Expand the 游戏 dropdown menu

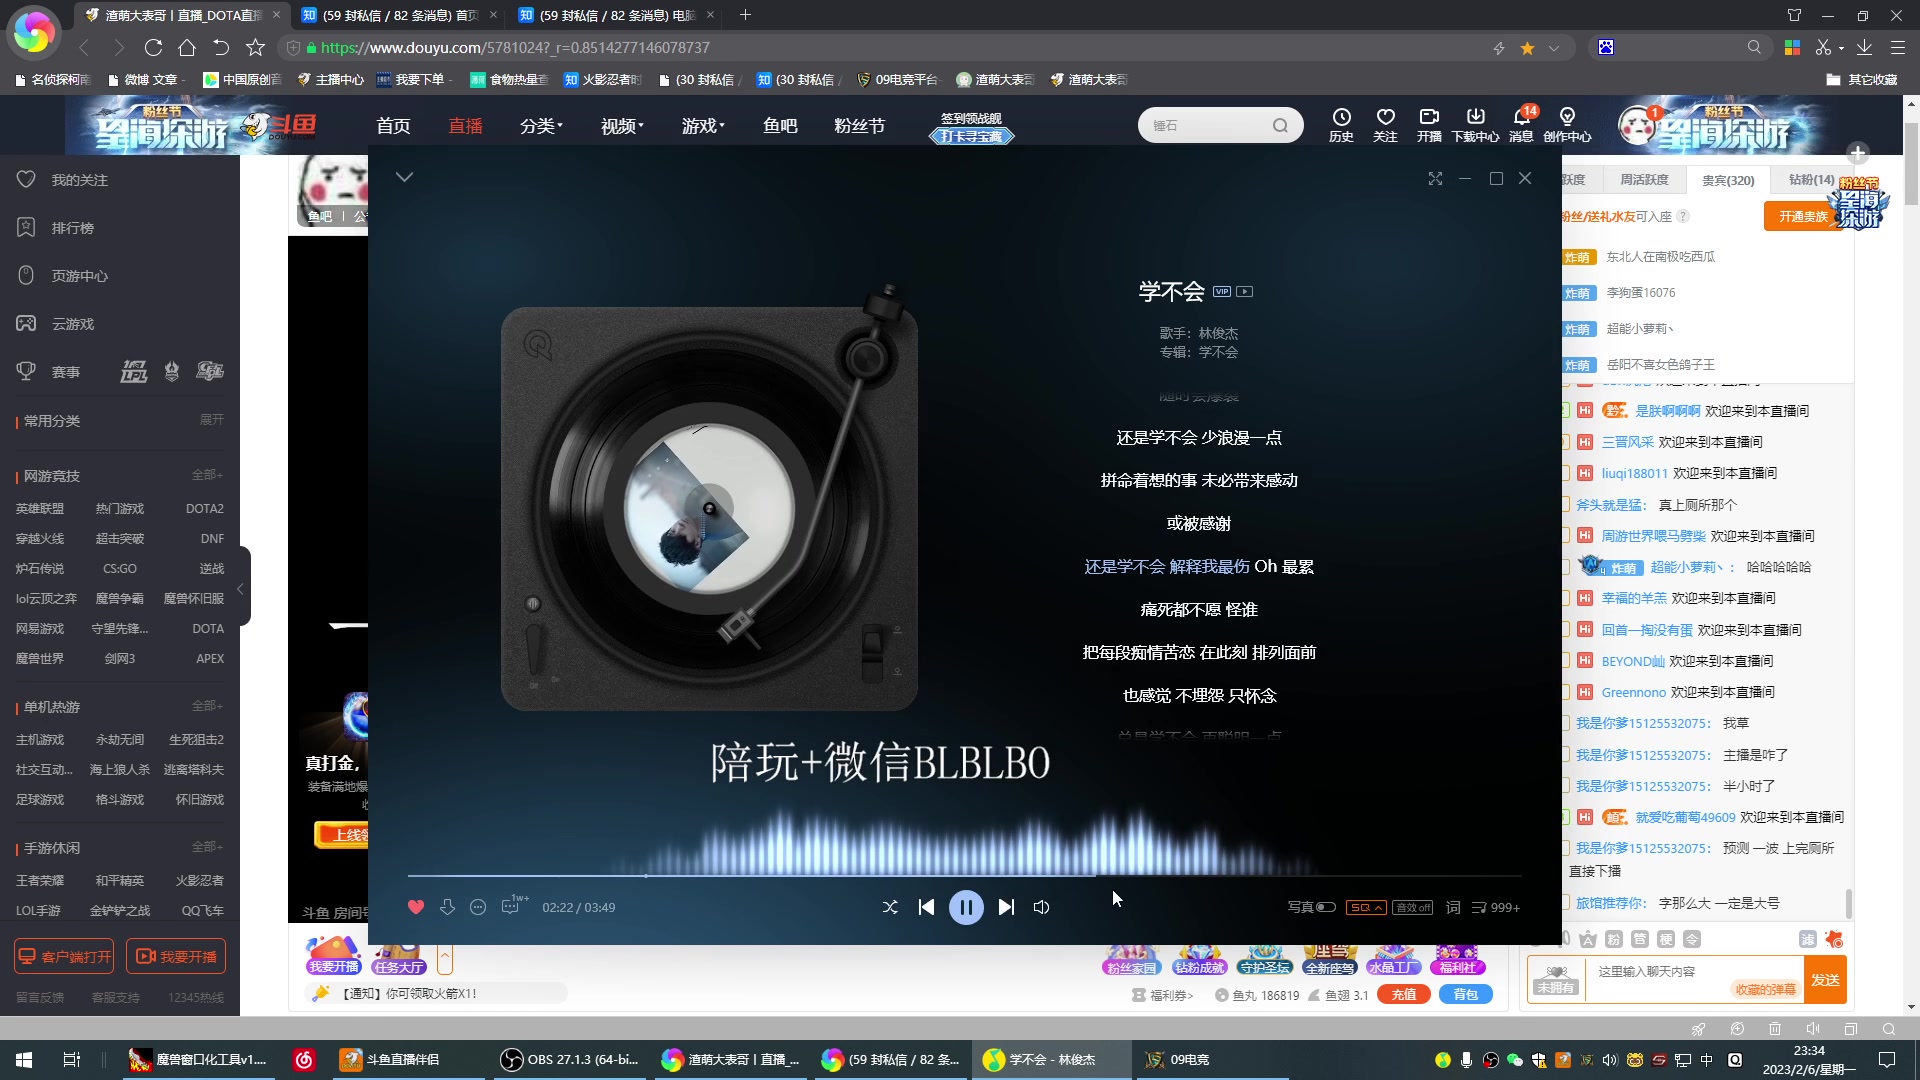pyautogui.click(x=703, y=126)
